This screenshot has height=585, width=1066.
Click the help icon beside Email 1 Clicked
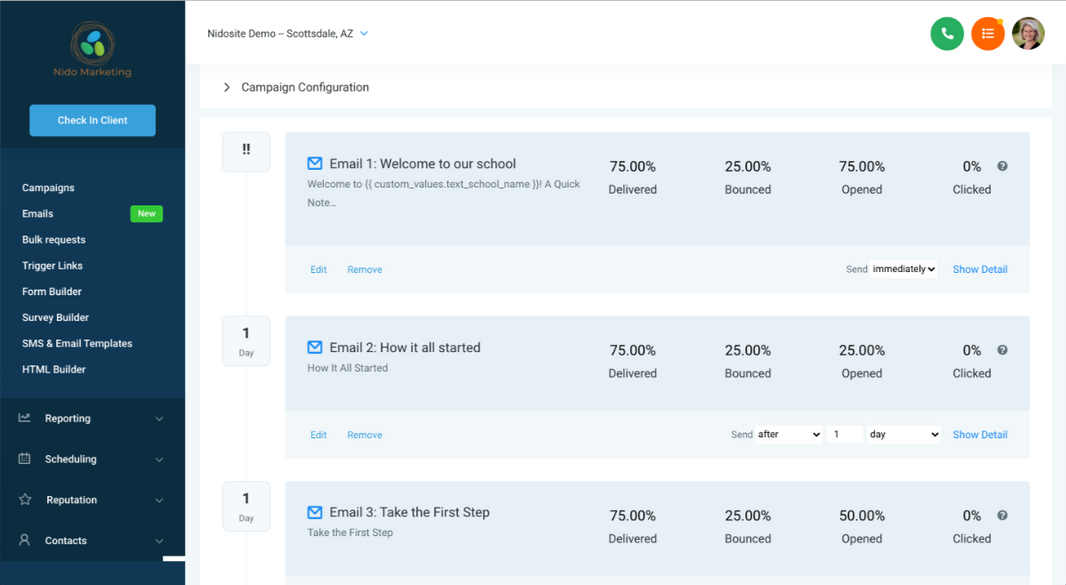click(1002, 167)
